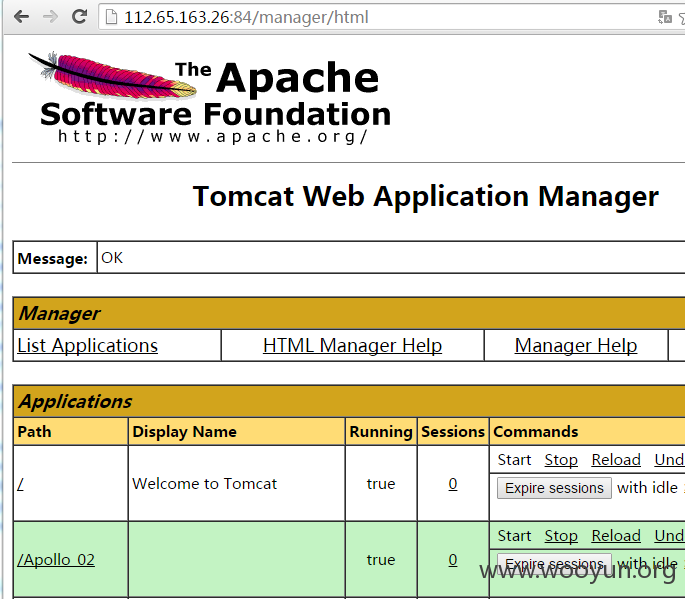Click the Welcome to Tomcat display name

pos(204,484)
